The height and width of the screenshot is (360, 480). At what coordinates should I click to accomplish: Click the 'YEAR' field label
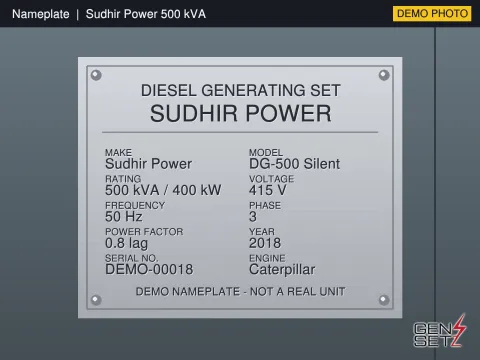coord(262,232)
